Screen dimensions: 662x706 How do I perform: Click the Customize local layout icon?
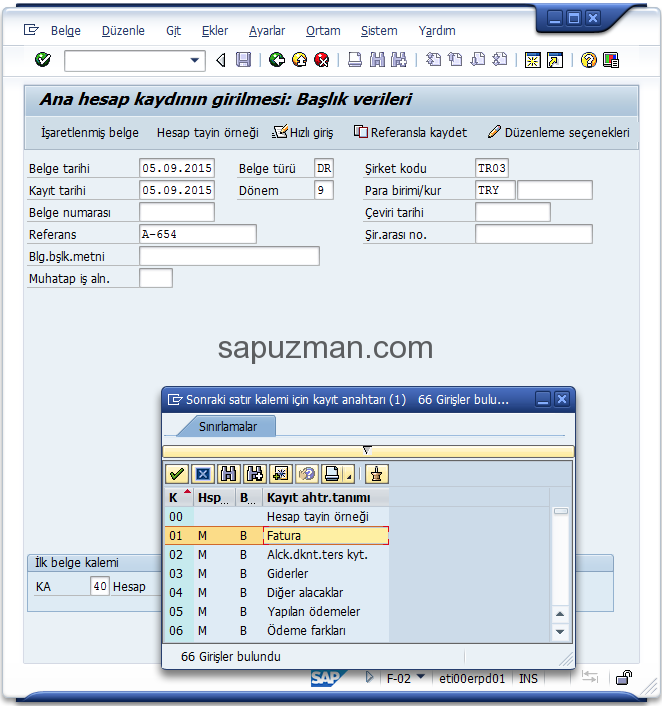coord(611,60)
